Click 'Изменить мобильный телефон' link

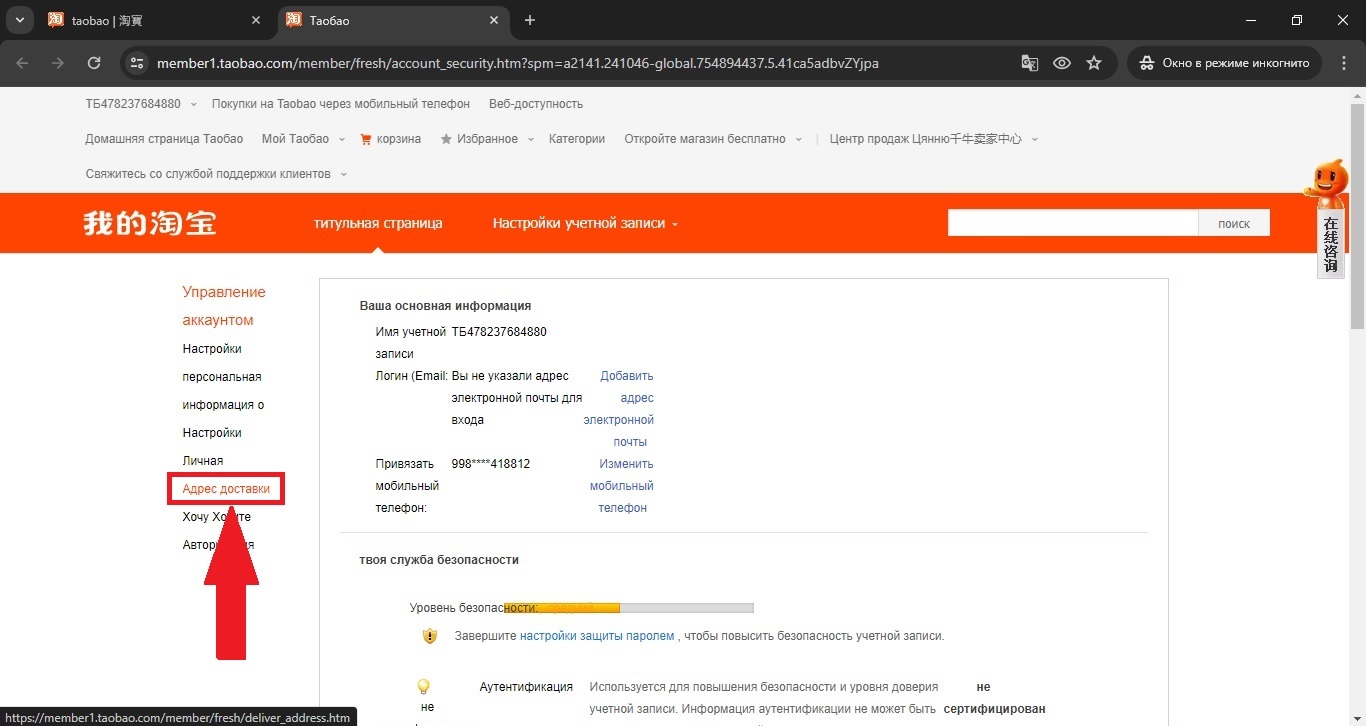coord(622,486)
